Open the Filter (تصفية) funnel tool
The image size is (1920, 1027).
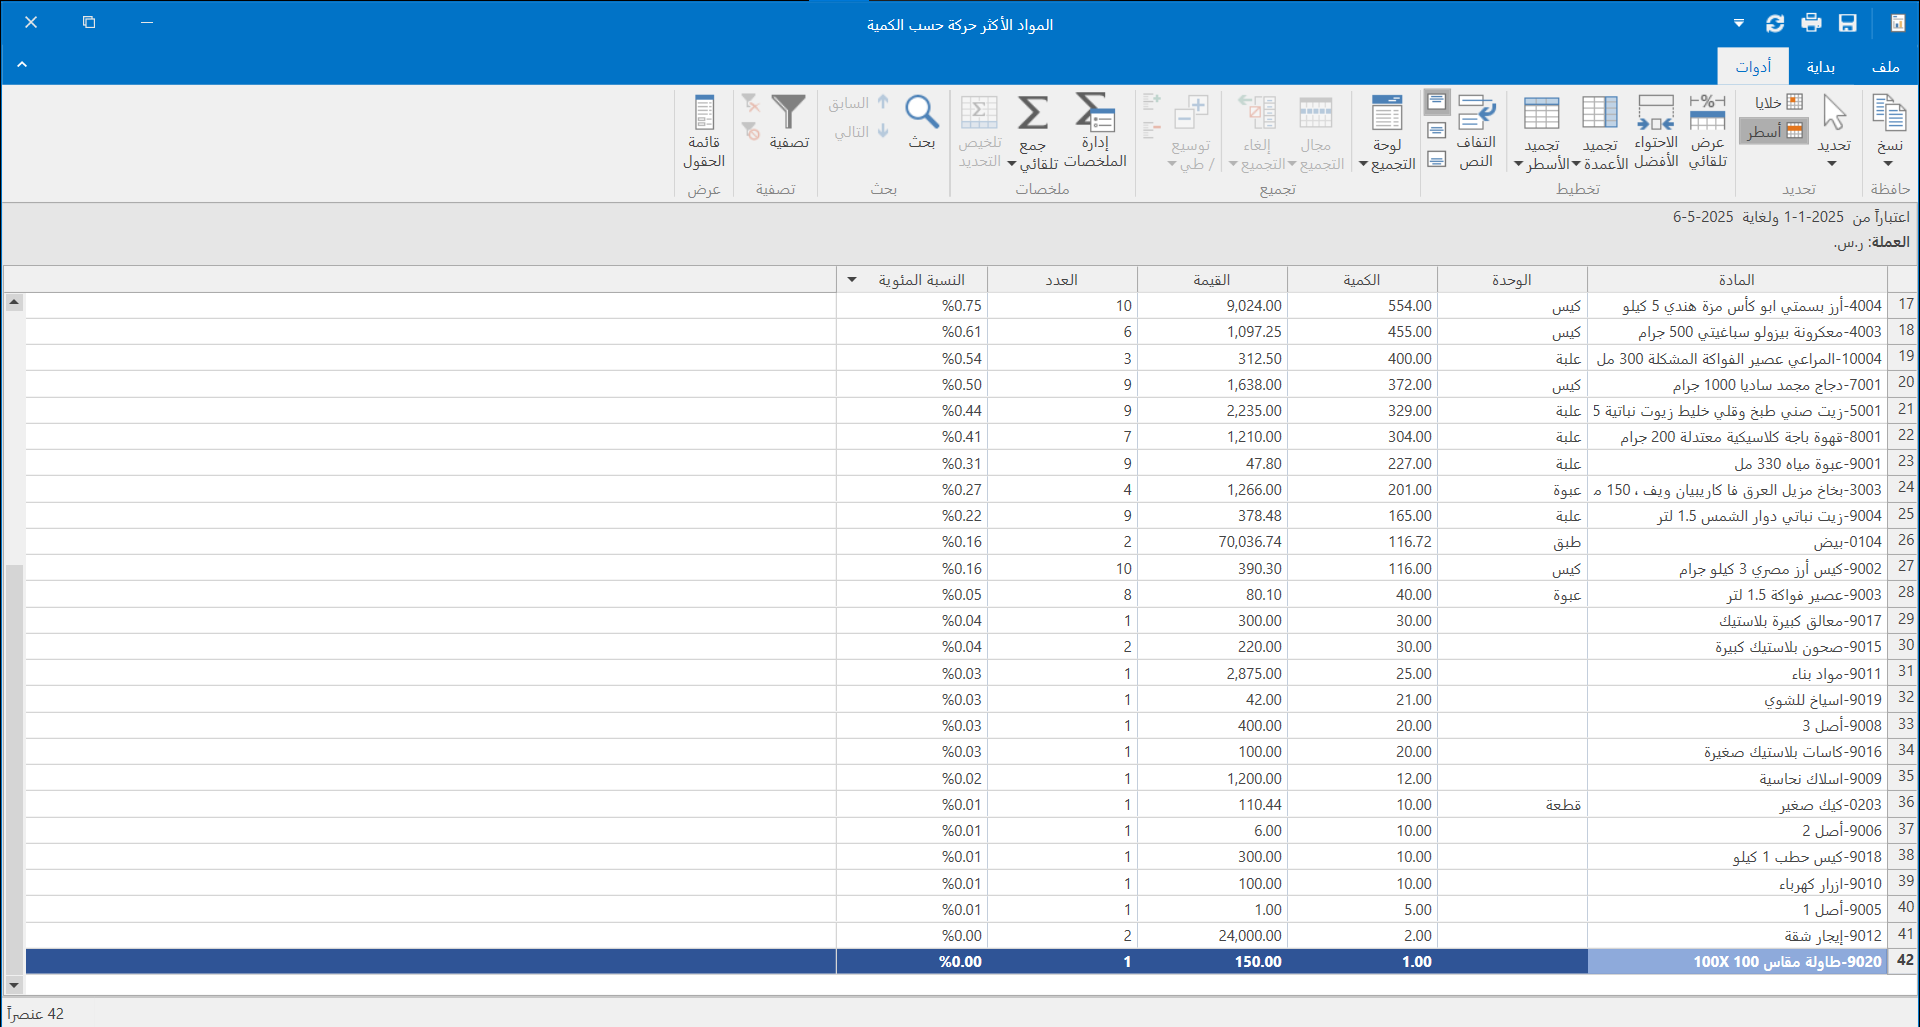coord(788,113)
